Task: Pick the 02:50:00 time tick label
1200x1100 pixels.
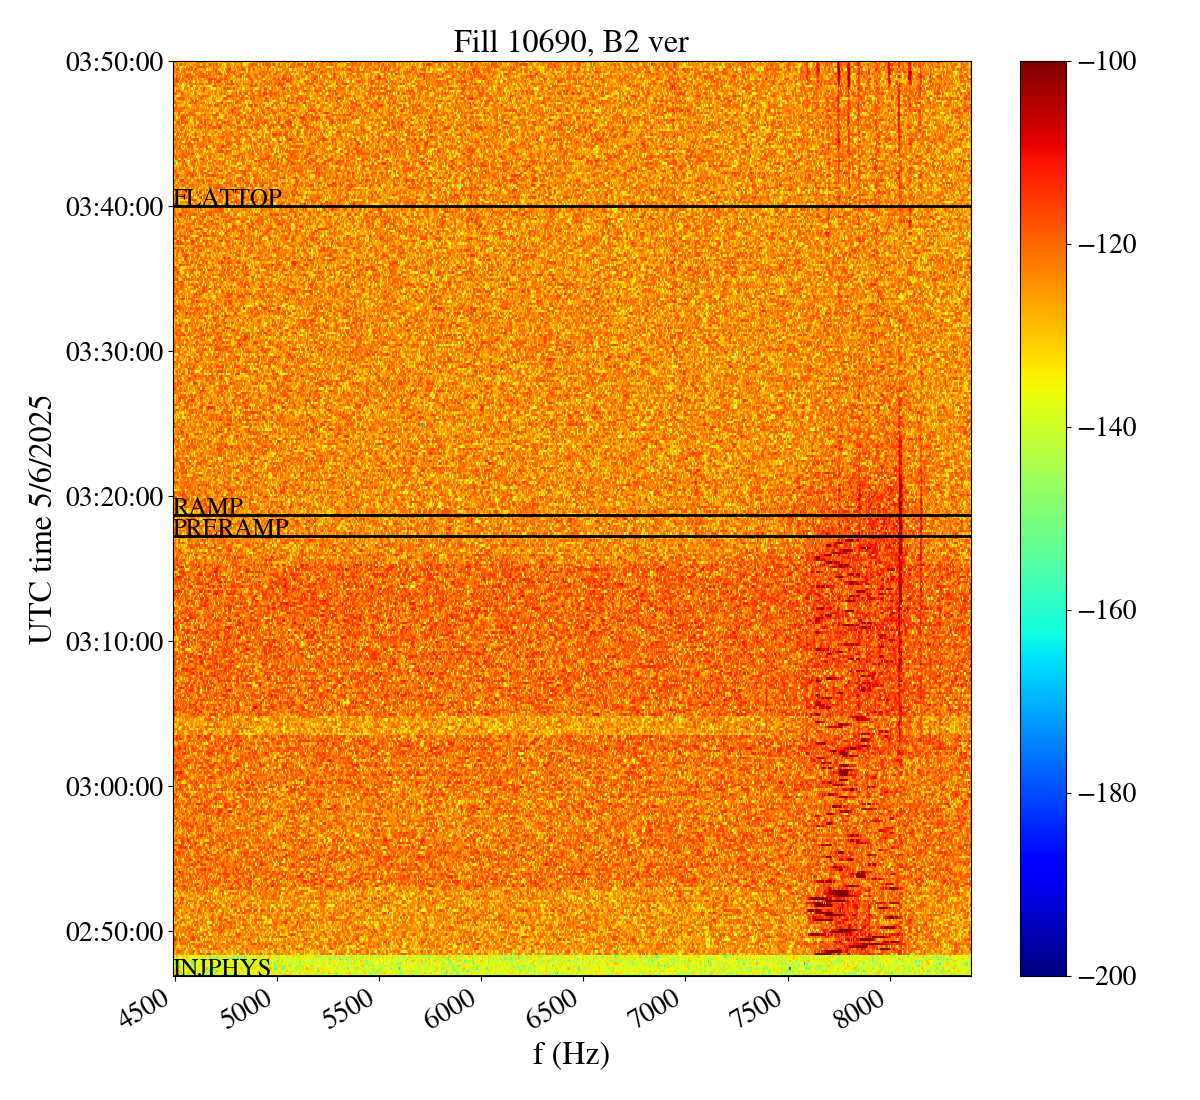Action: click(x=114, y=931)
